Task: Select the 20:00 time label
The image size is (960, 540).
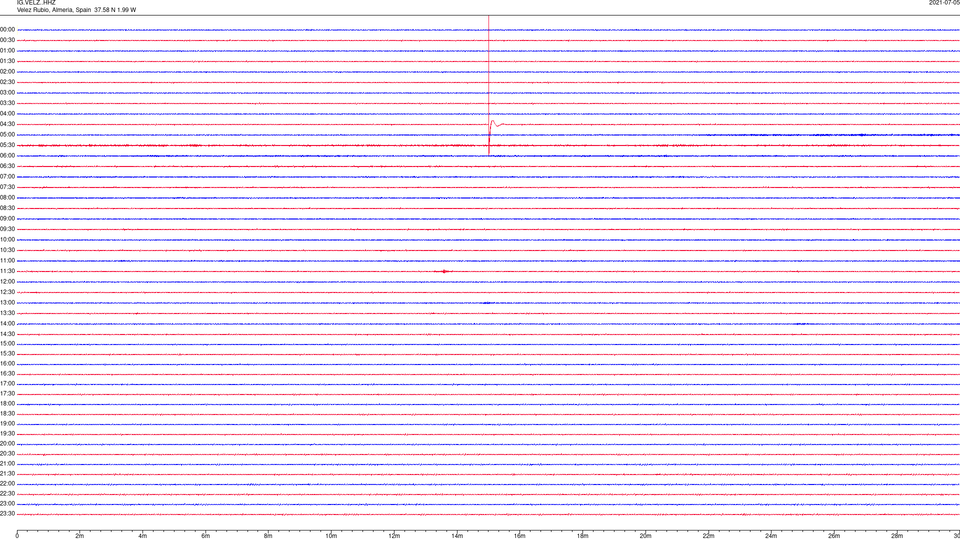Action: pos(7,444)
